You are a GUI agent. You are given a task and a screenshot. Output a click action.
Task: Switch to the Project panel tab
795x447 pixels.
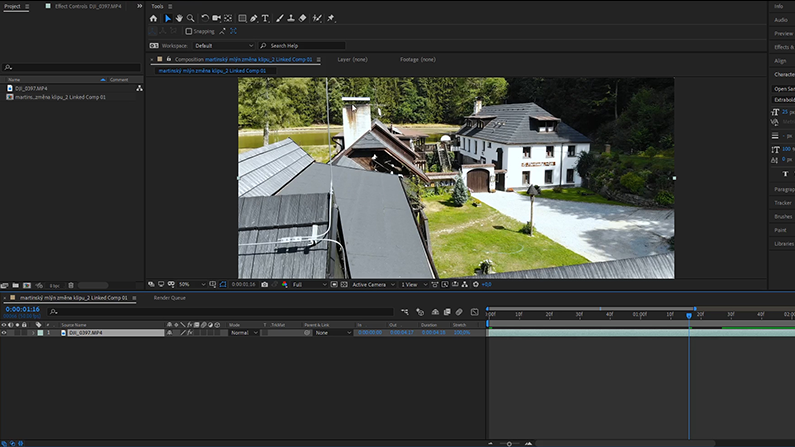(x=12, y=6)
